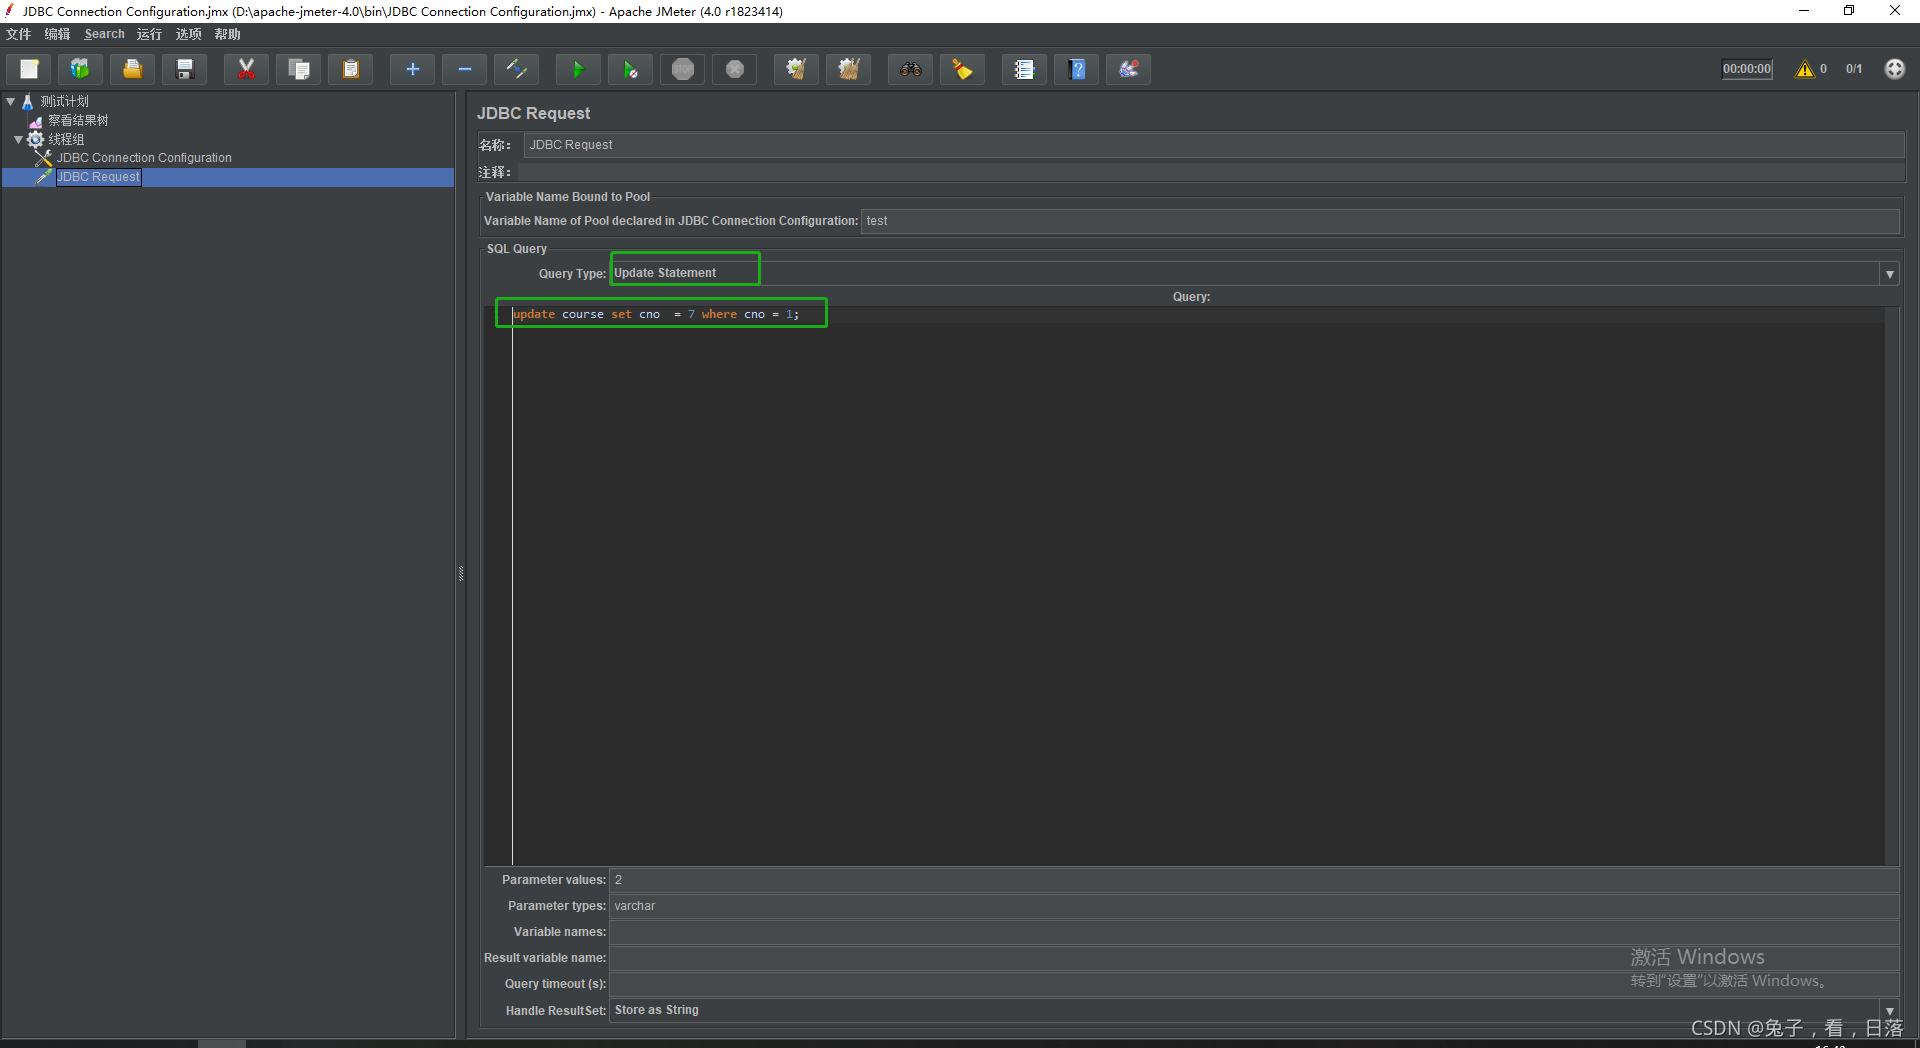Click the Search binoculars icon
Viewport: 1920px width, 1048px height.
click(910, 69)
